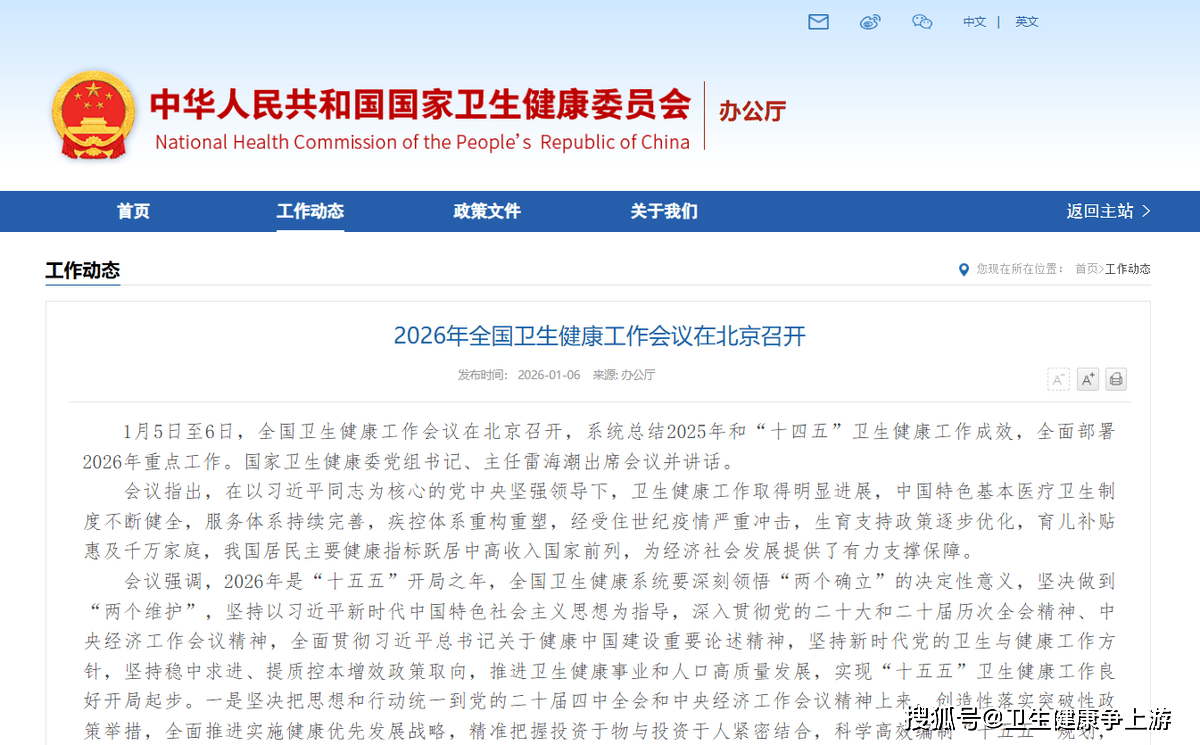This screenshot has height=745, width=1200.
Task: Click the WeChat chat bubble icon
Action: click(922, 22)
